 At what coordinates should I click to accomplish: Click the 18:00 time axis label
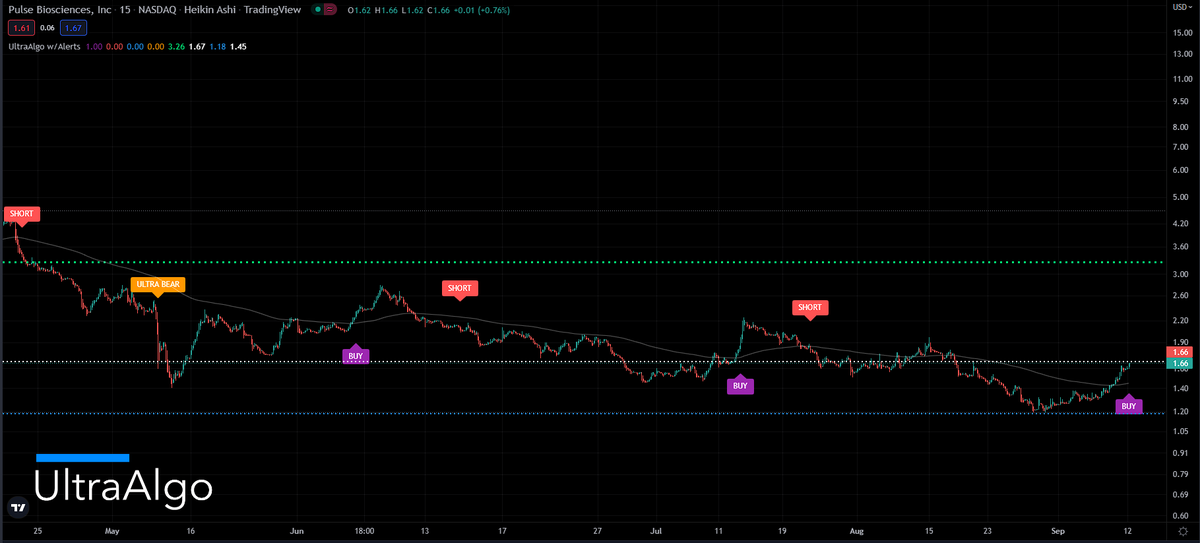[x=364, y=533]
